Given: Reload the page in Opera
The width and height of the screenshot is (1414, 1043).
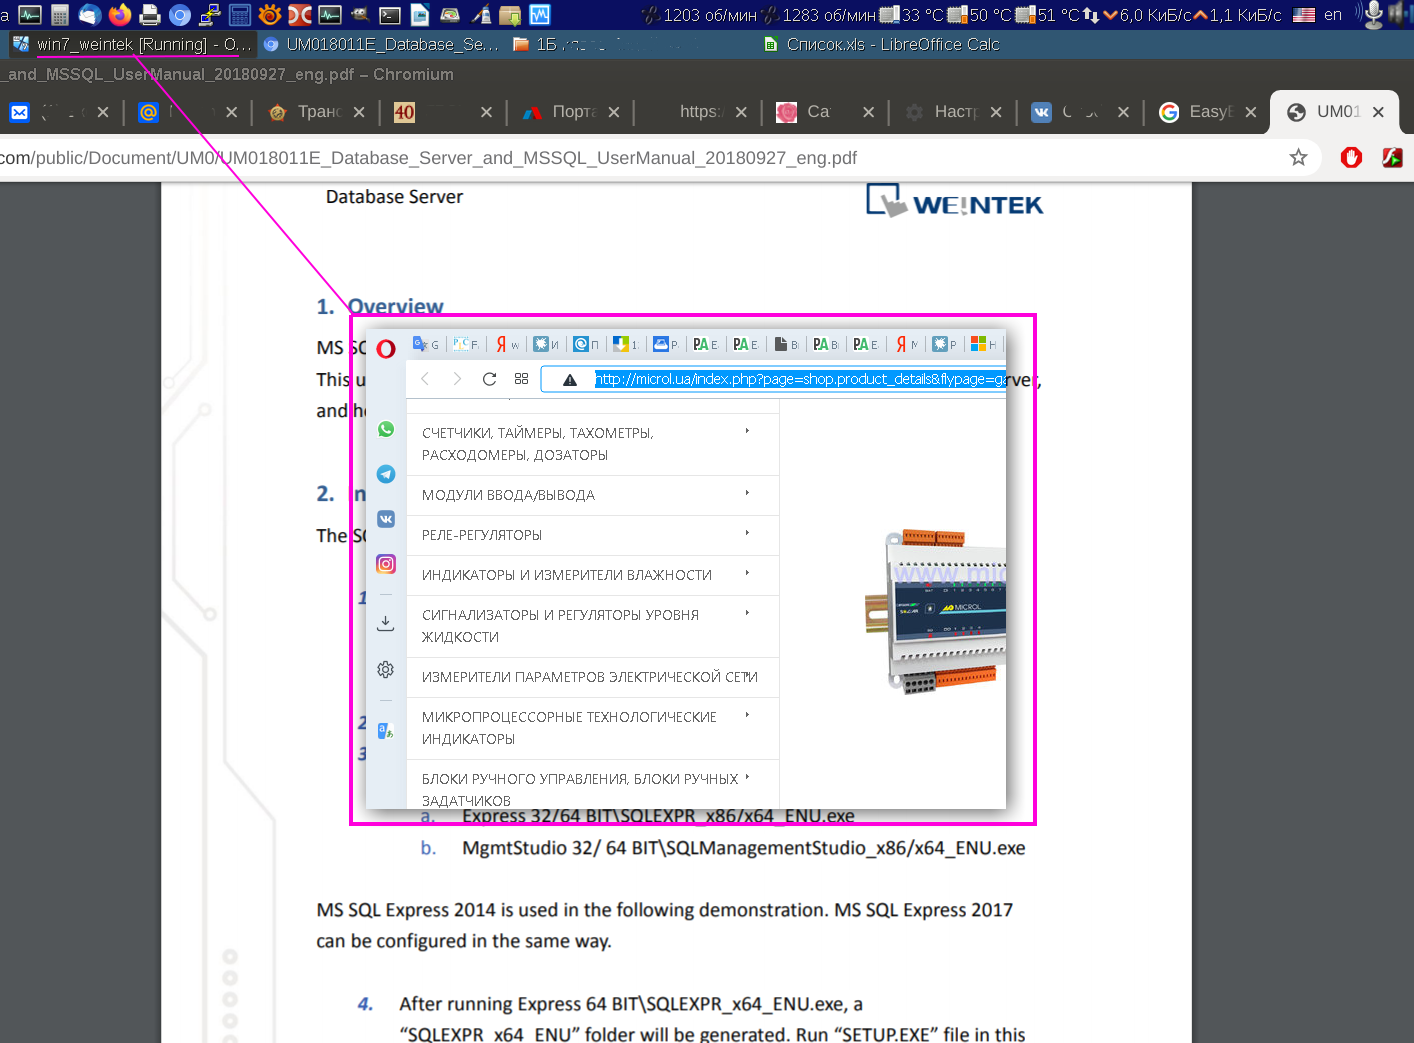Looking at the screenshot, I should coord(489,379).
